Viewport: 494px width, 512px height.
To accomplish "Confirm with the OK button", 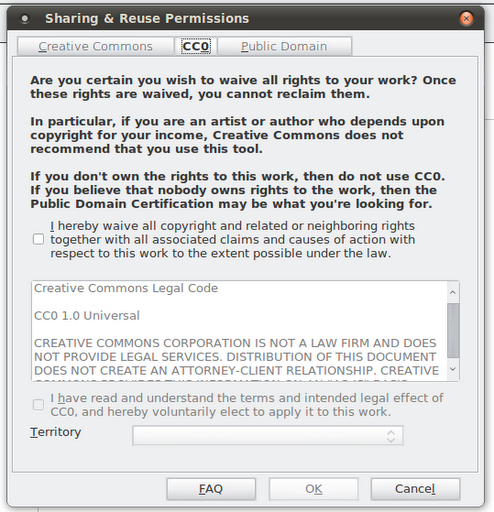I will tap(314, 489).
